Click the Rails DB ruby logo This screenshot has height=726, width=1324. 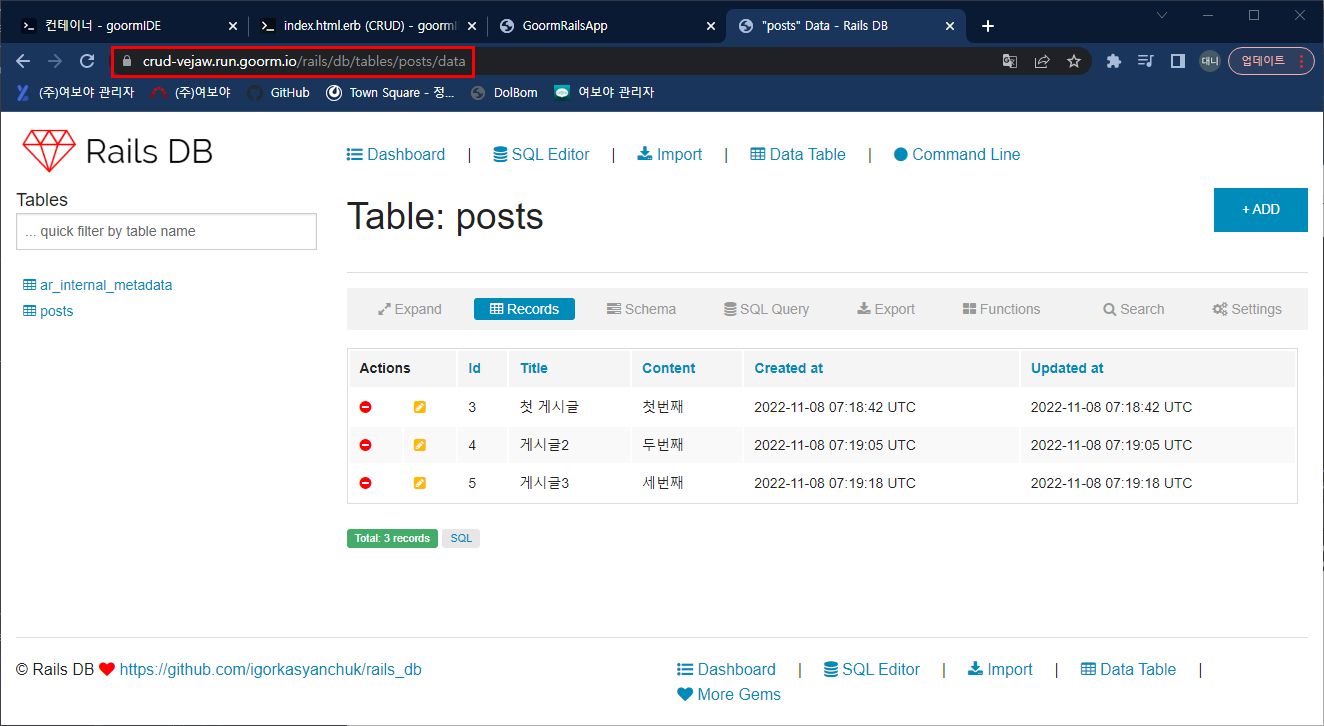[49, 151]
